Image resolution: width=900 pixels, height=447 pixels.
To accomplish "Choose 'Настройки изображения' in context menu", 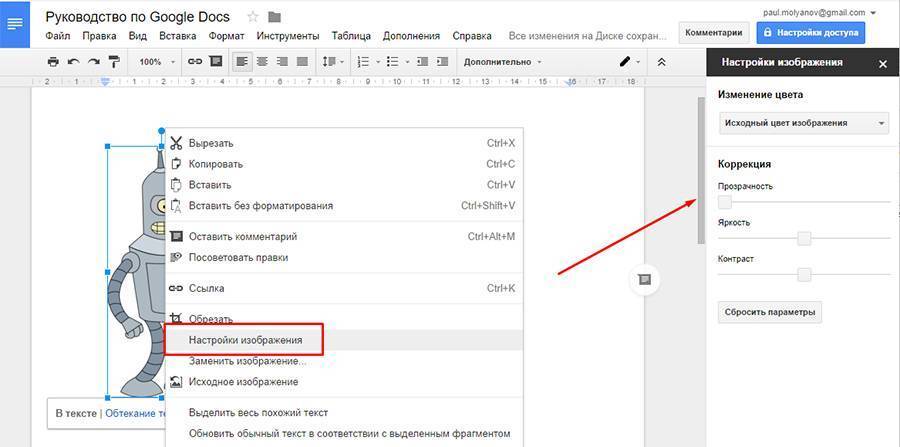I will 245,340.
